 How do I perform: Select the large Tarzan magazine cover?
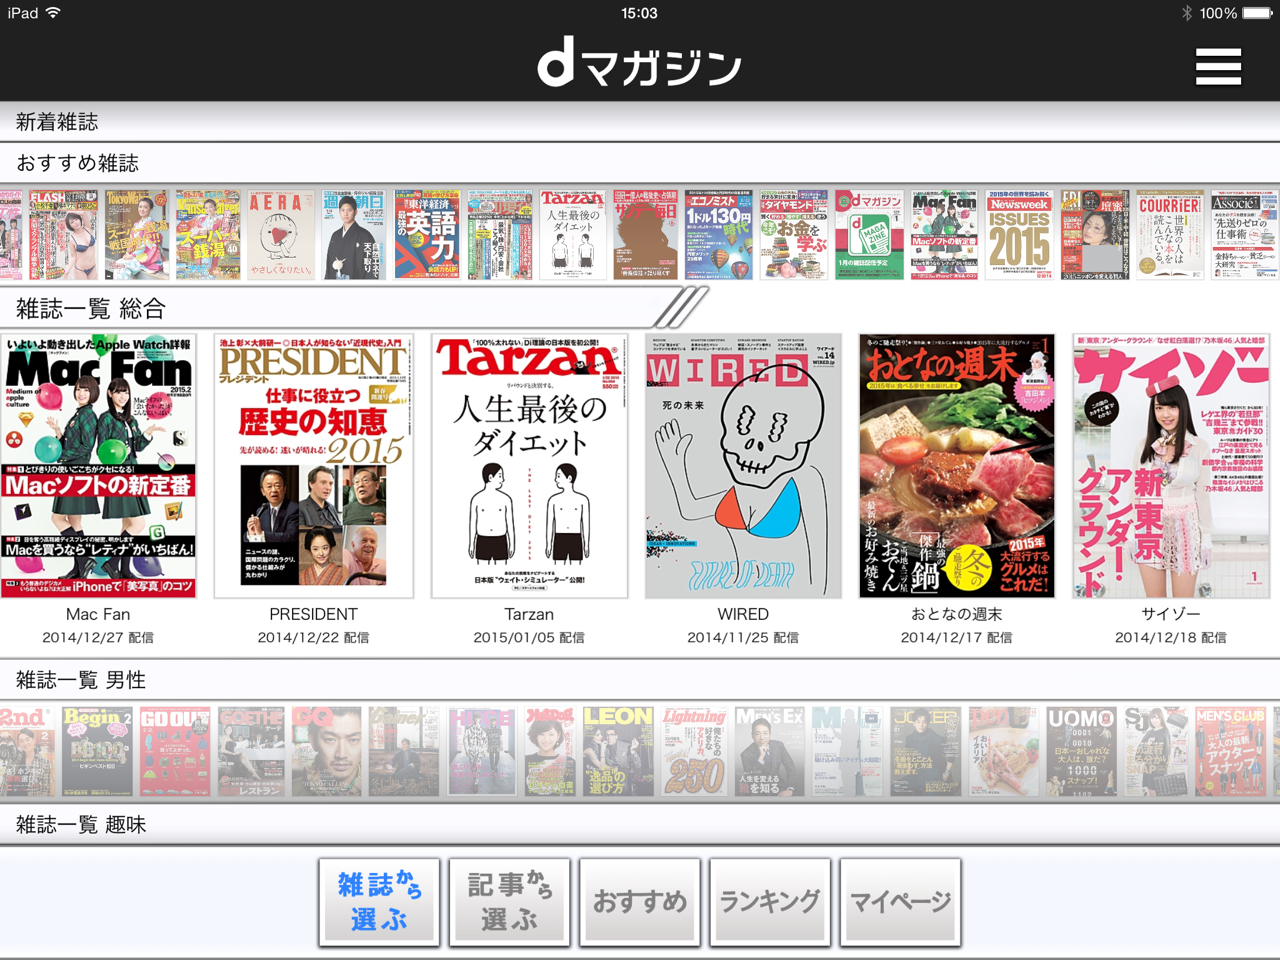click(x=529, y=466)
